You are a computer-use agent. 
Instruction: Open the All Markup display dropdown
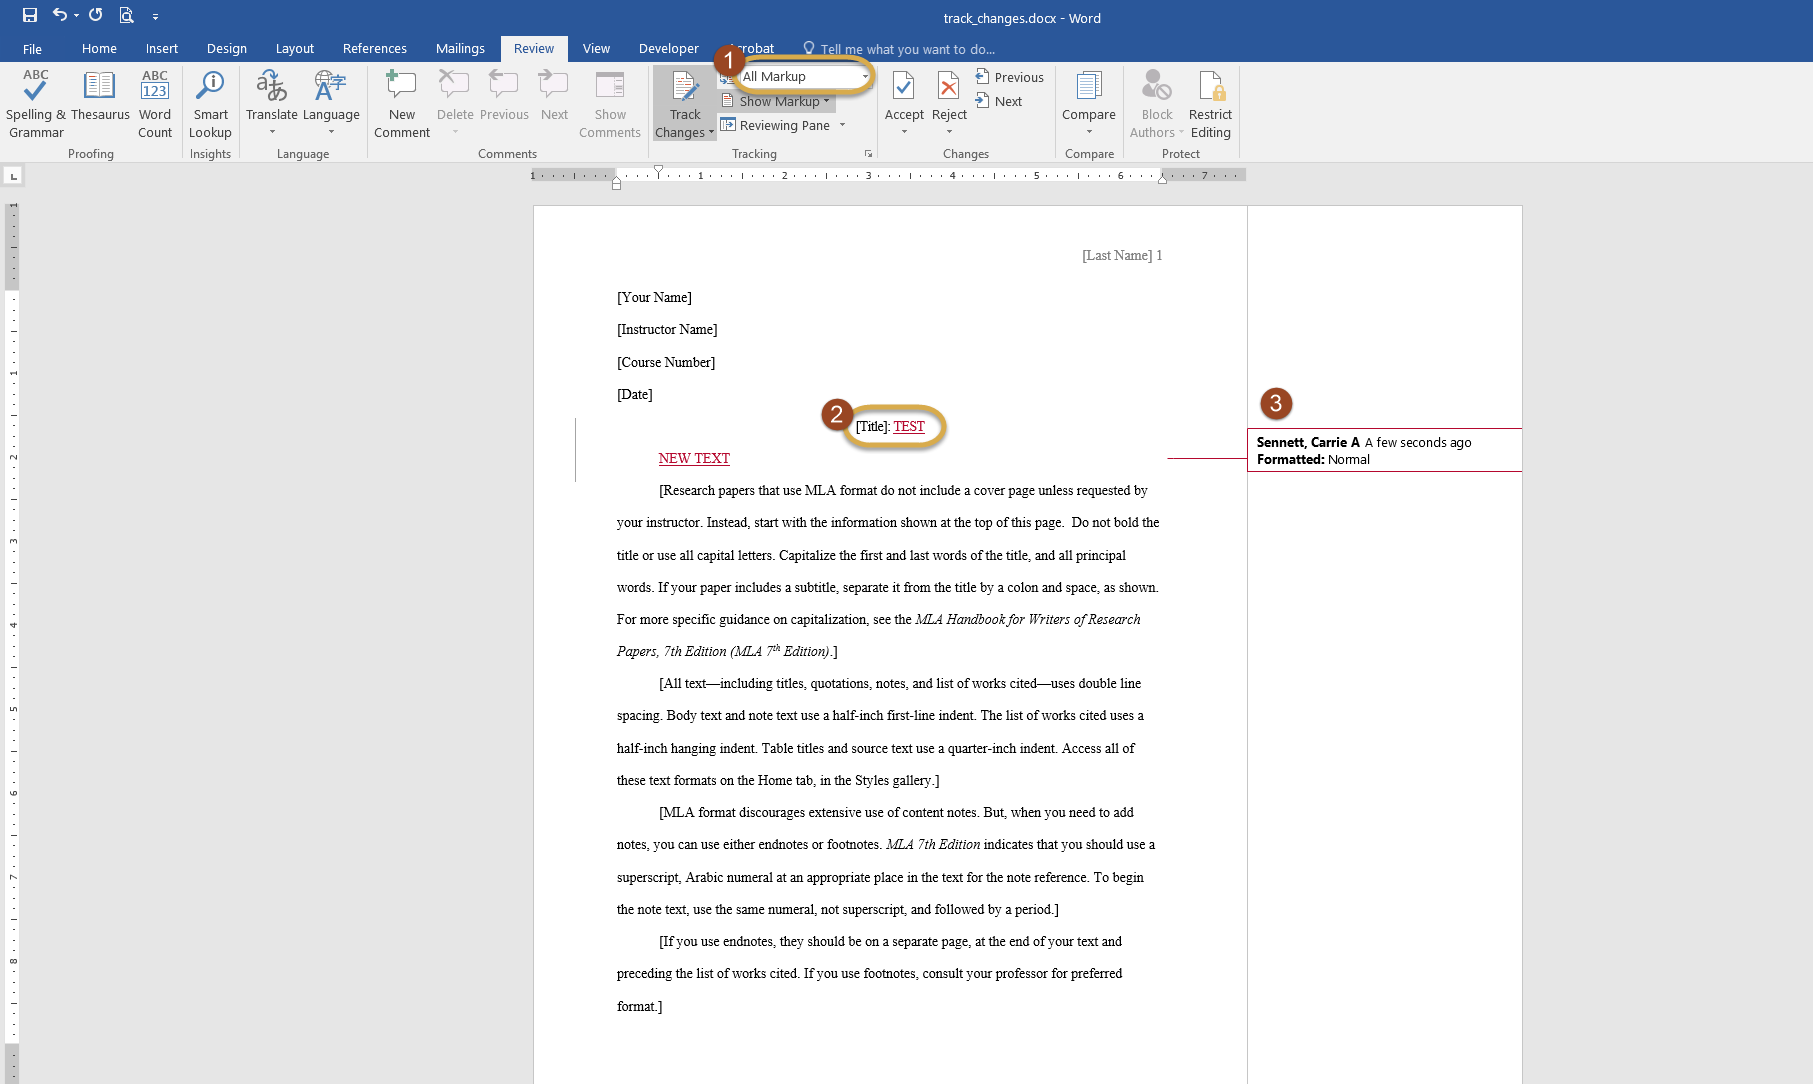pos(805,77)
